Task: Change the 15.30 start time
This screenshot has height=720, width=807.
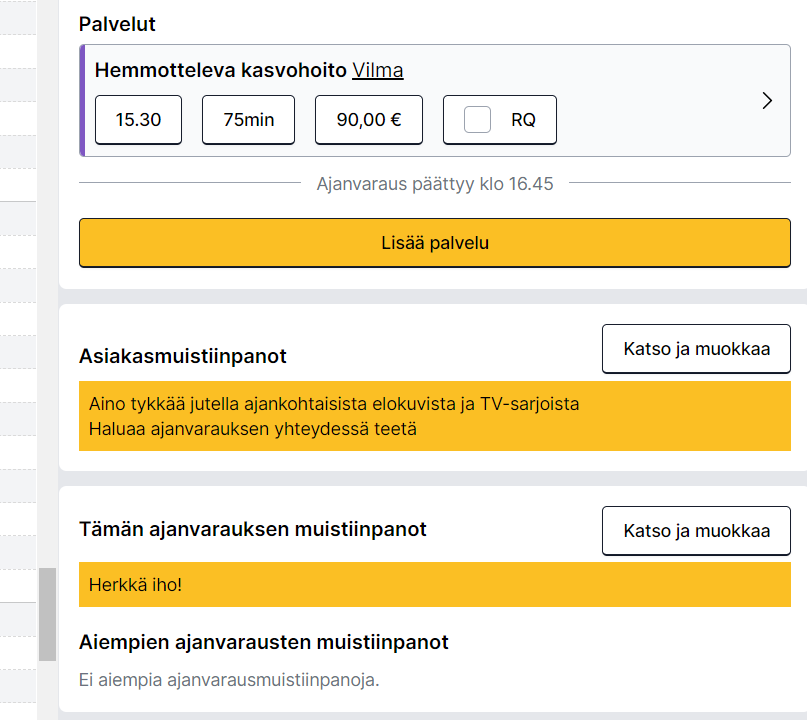Action: tap(138, 119)
